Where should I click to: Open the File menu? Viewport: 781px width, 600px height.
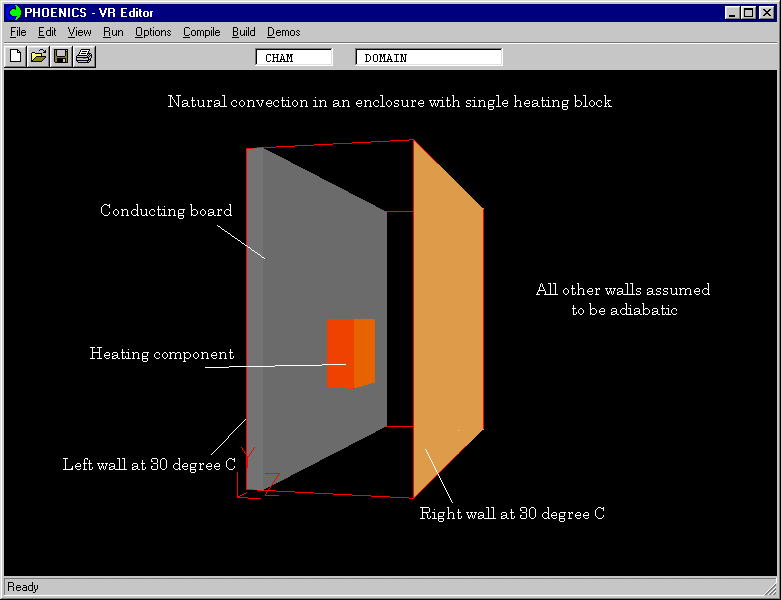pyautogui.click(x=18, y=32)
